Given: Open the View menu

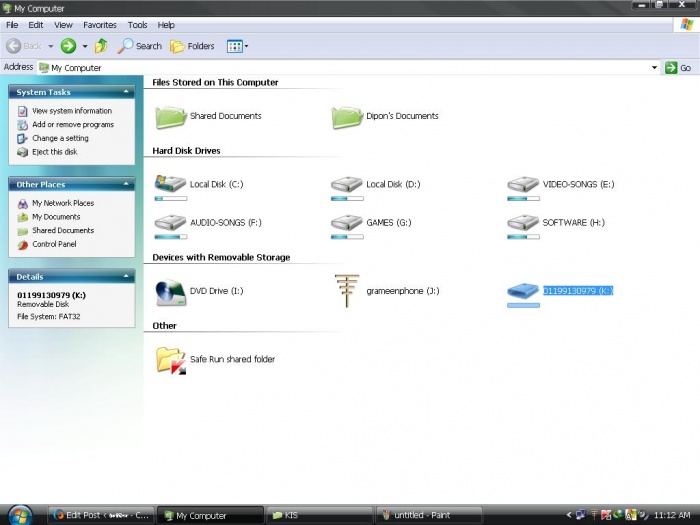Looking at the screenshot, I should coord(63,25).
